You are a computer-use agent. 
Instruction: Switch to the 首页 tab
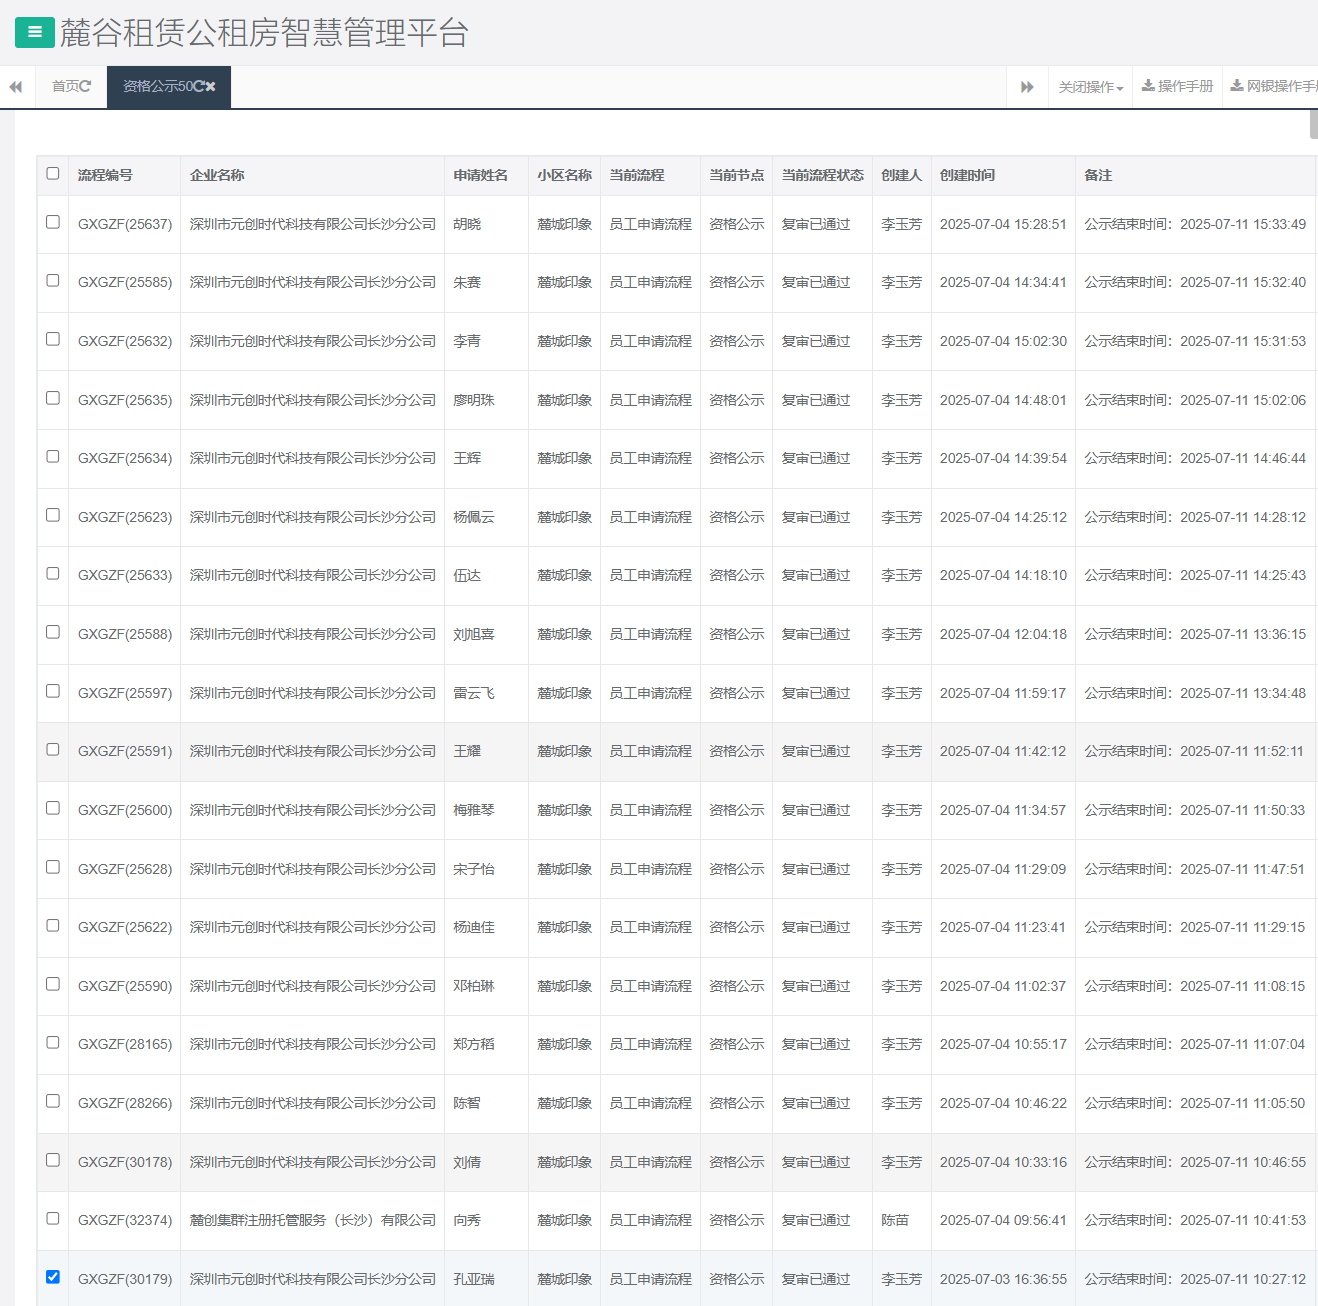click(x=67, y=86)
